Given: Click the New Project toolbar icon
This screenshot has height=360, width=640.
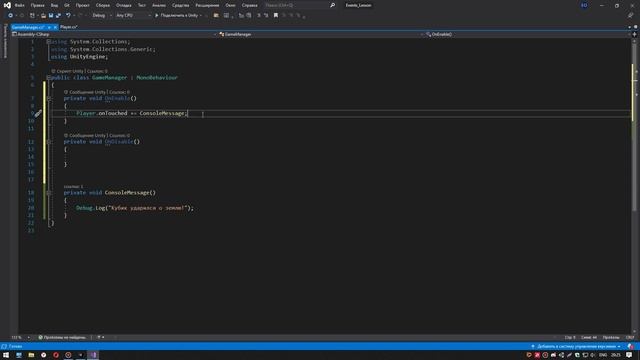Looking at the screenshot, I should 32,16.
